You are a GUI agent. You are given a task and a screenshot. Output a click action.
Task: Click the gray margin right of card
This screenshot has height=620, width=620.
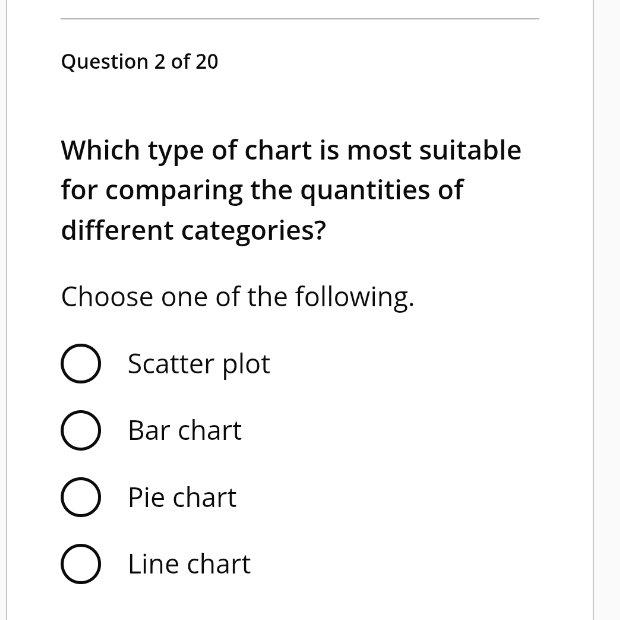click(x=607, y=310)
